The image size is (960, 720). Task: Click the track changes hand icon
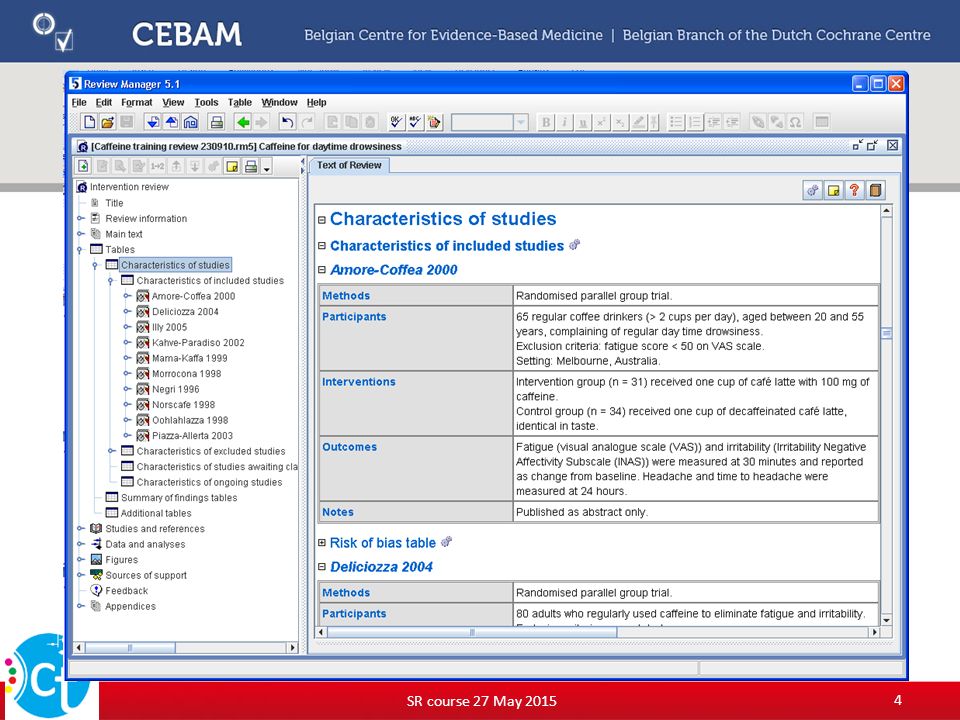[434, 122]
